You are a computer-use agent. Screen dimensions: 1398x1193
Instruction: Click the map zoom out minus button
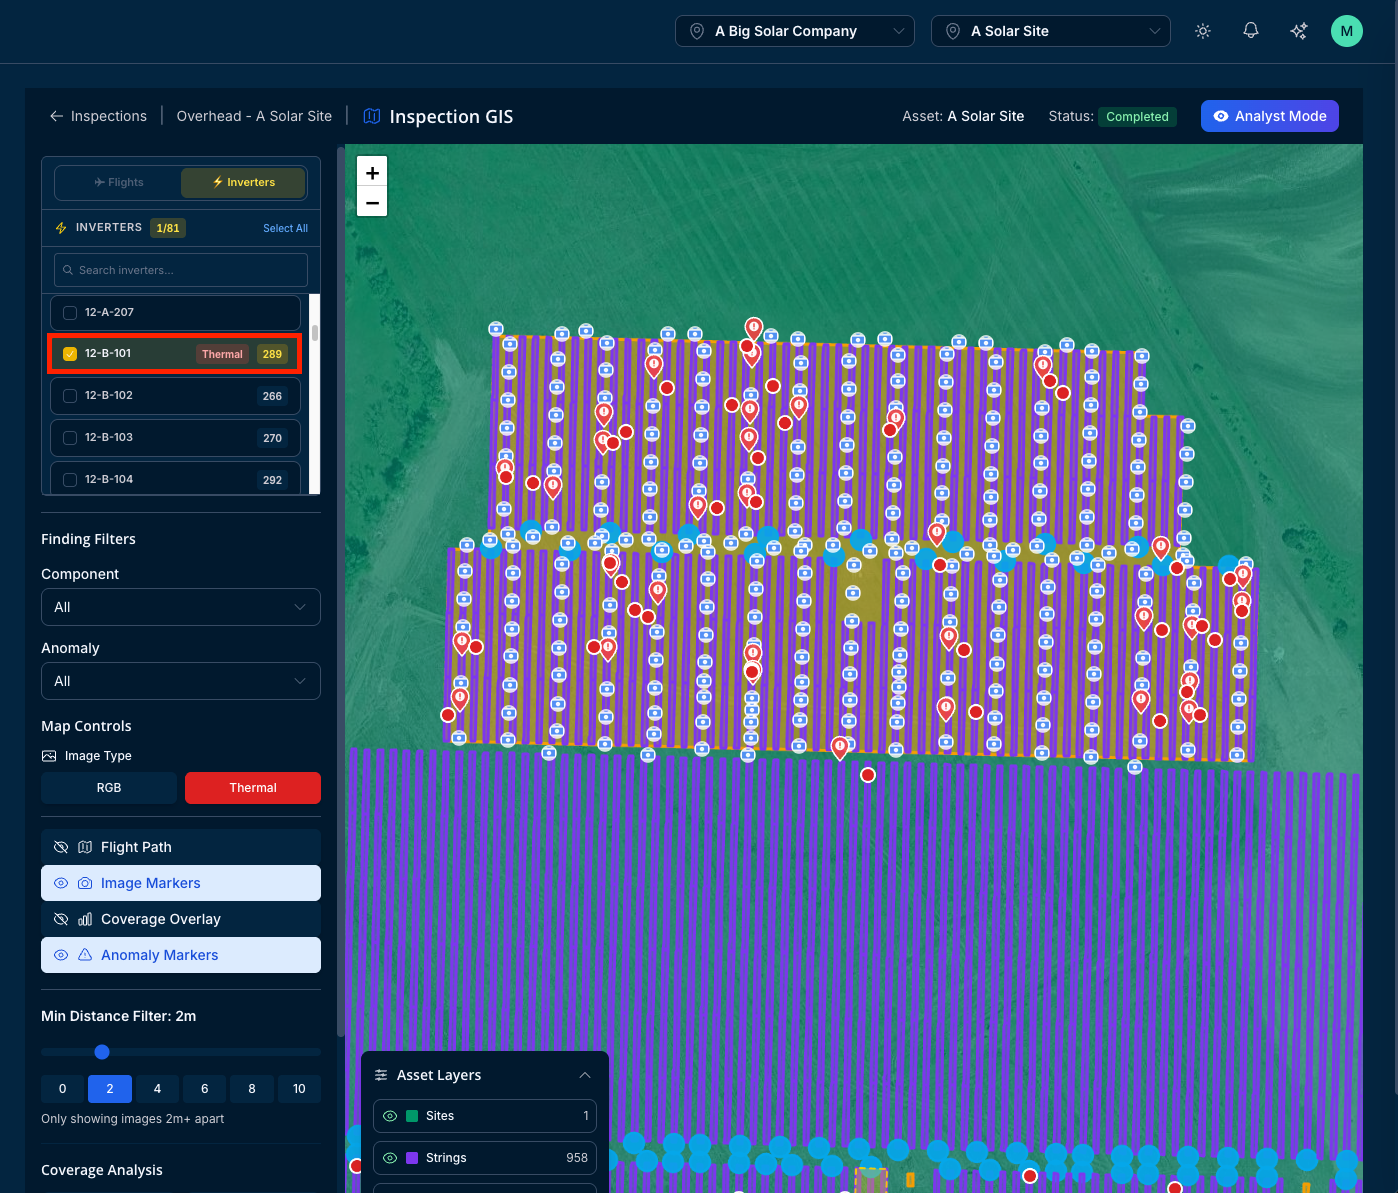tap(372, 202)
